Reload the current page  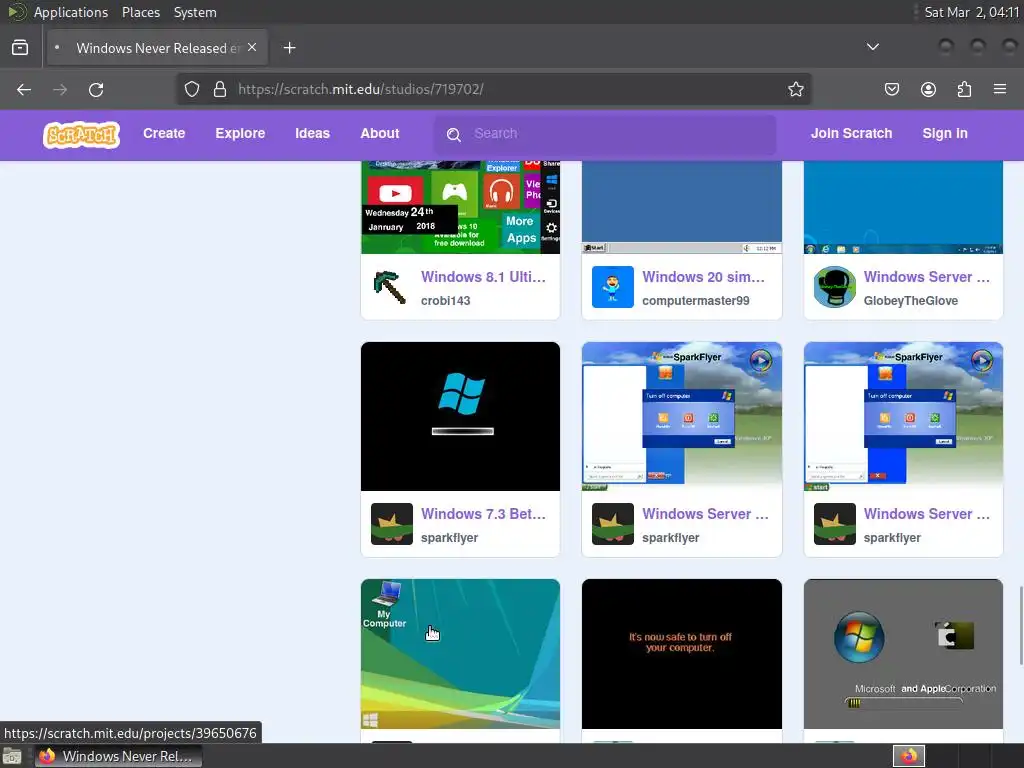[96, 89]
